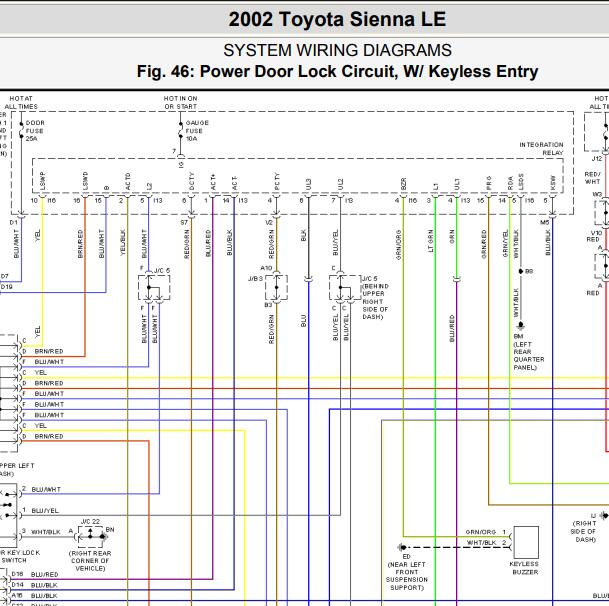This screenshot has width=609, height=606.
Task: Click the vertical "GRN/YEL" wire label
Action: pyautogui.click(x=505, y=244)
